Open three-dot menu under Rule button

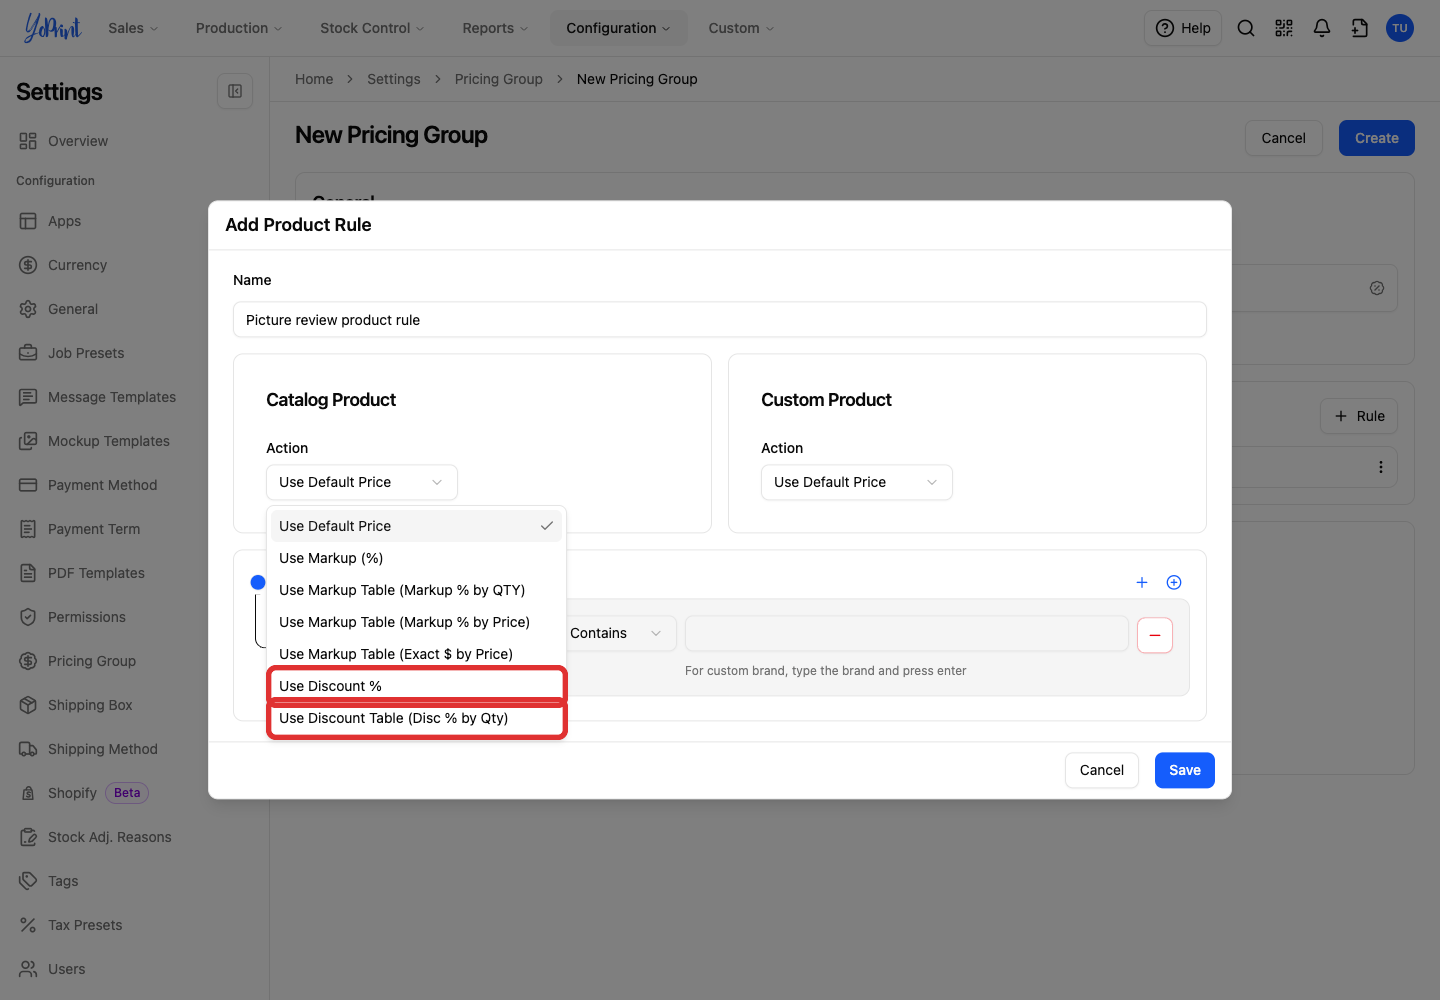1381,467
